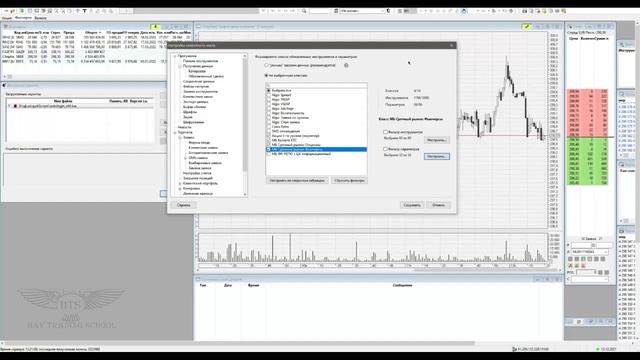
Task: Click the help icon beside the first radio option
Action: click(x=346, y=65)
